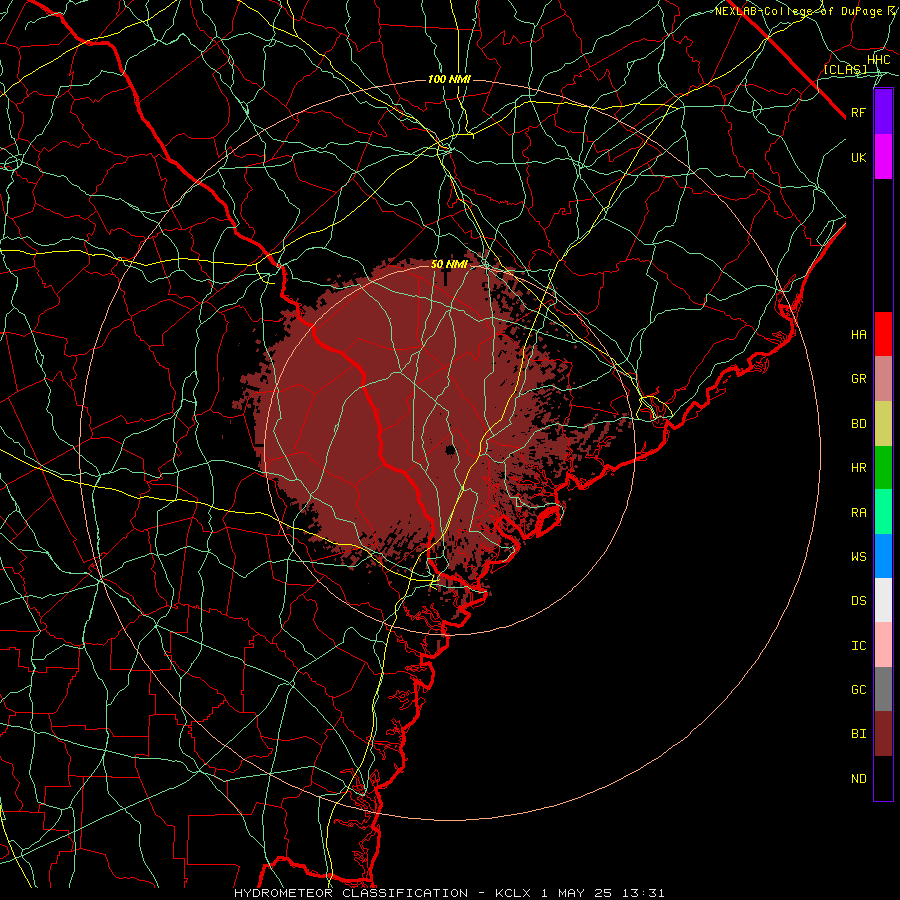Viewport: 900px width, 900px height.
Task: Click the HHC product code text
Action: pyautogui.click(x=878, y=60)
